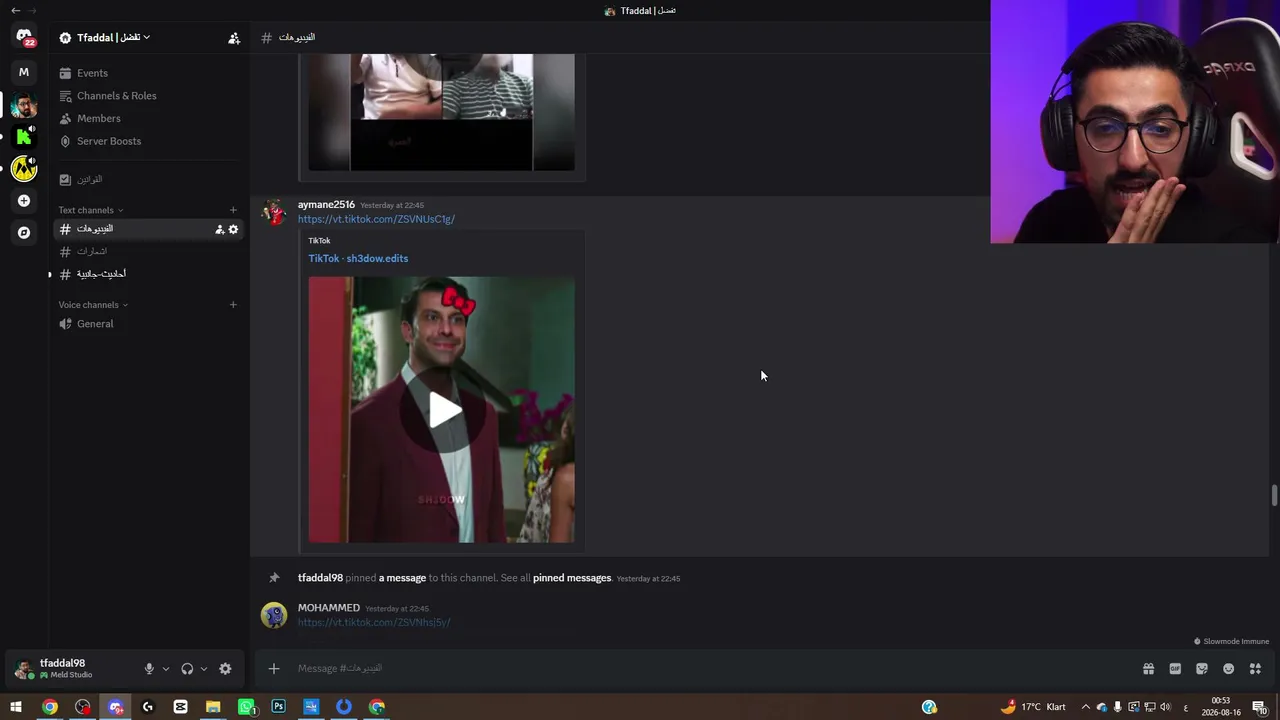The image size is (1280, 720).
Task: Open CapCut from taskbar
Action: pyautogui.click(x=180, y=707)
